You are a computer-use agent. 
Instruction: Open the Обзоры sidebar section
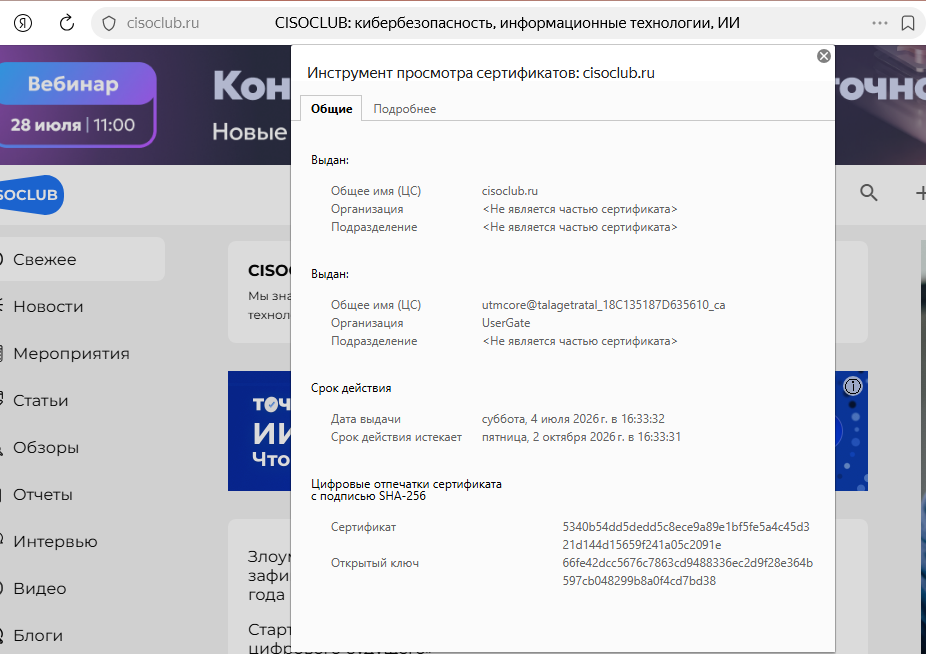coord(45,447)
